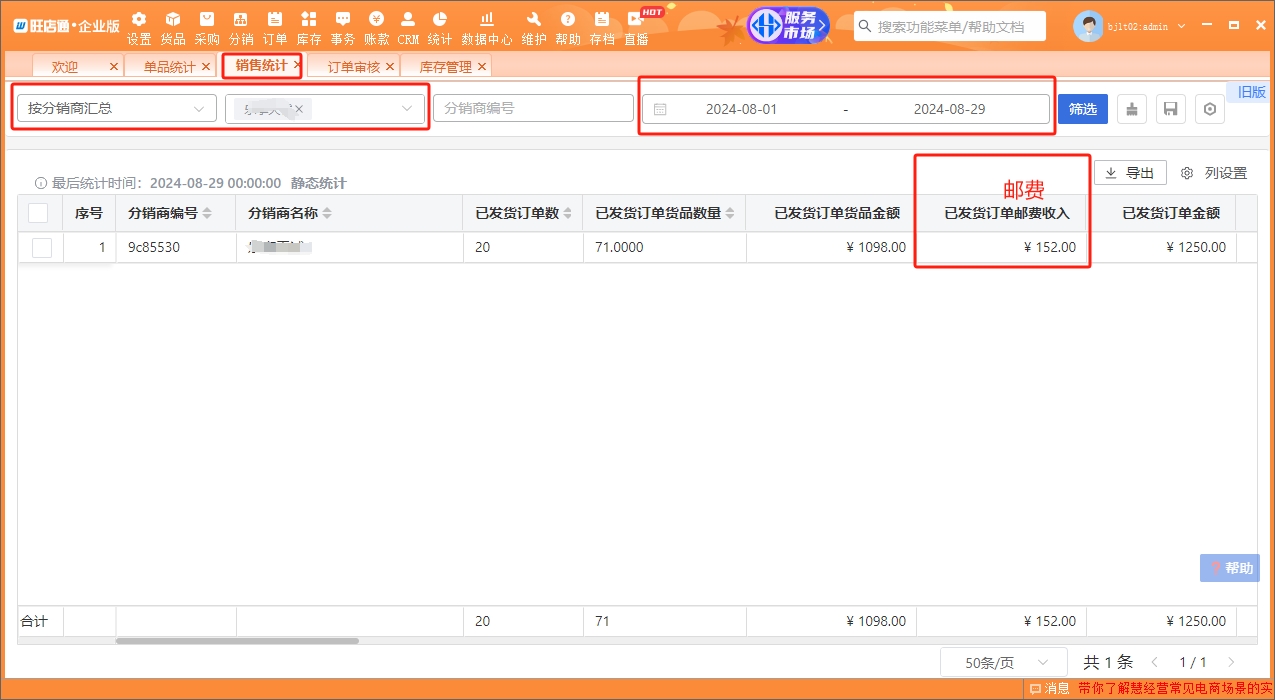Viewport: 1275px width, 700px height.
Task: Tick the select-all checkbox in table header
Action: tap(39, 213)
